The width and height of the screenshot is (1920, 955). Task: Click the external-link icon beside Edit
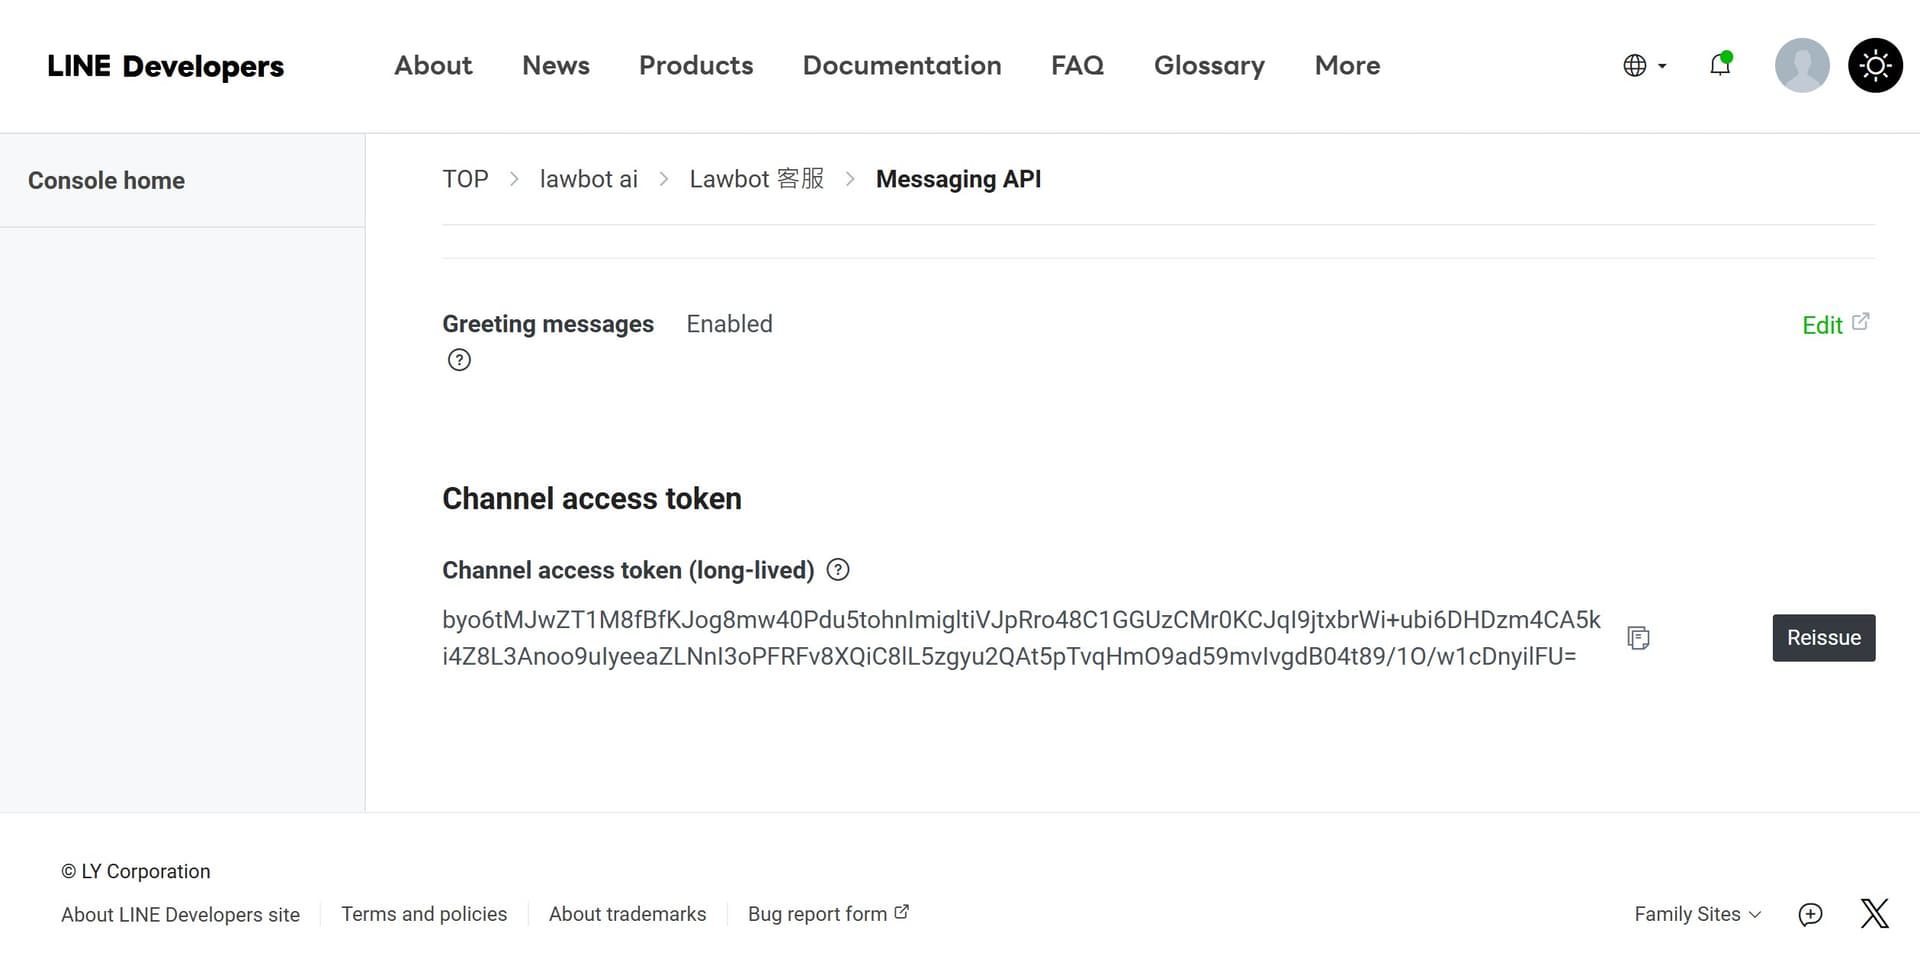(1860, 322)
